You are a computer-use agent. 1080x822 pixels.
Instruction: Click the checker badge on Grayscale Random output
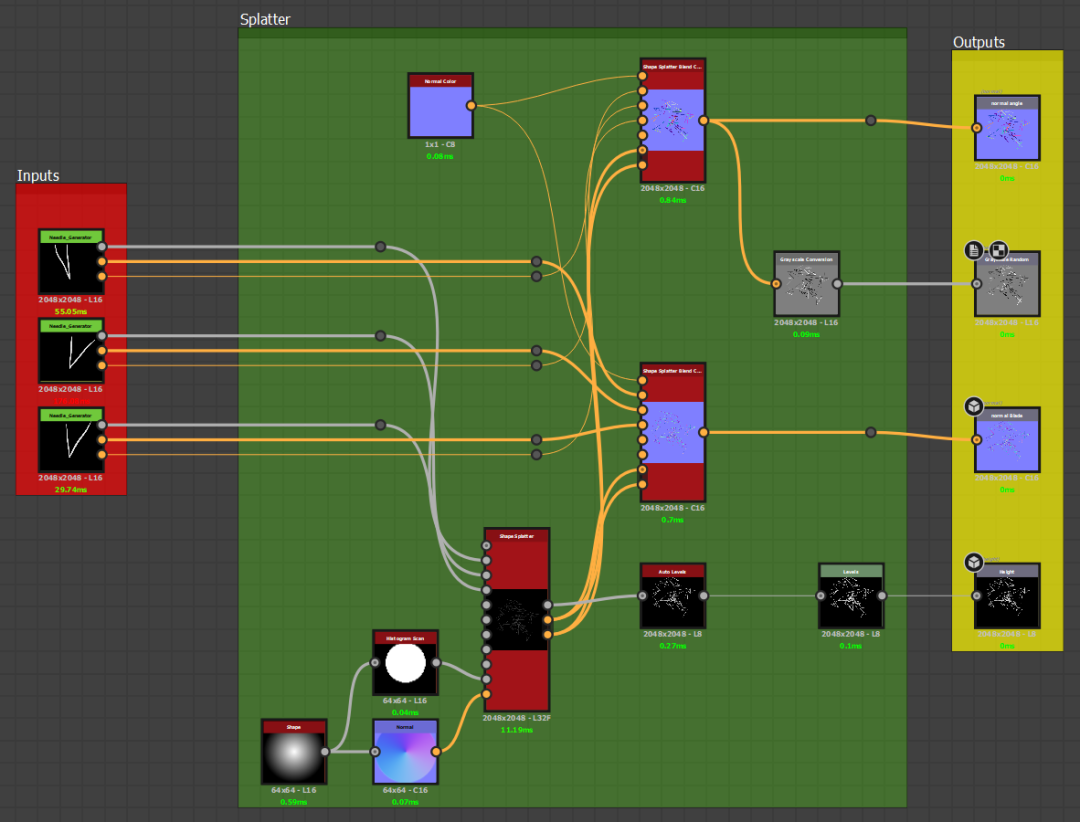tap(998, 250)
